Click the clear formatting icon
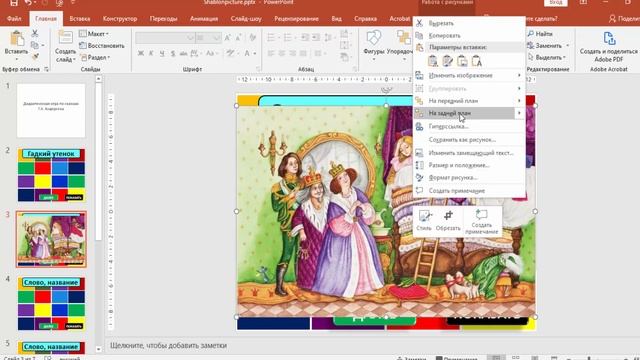640x360 pixels. [x=253, y=38]
